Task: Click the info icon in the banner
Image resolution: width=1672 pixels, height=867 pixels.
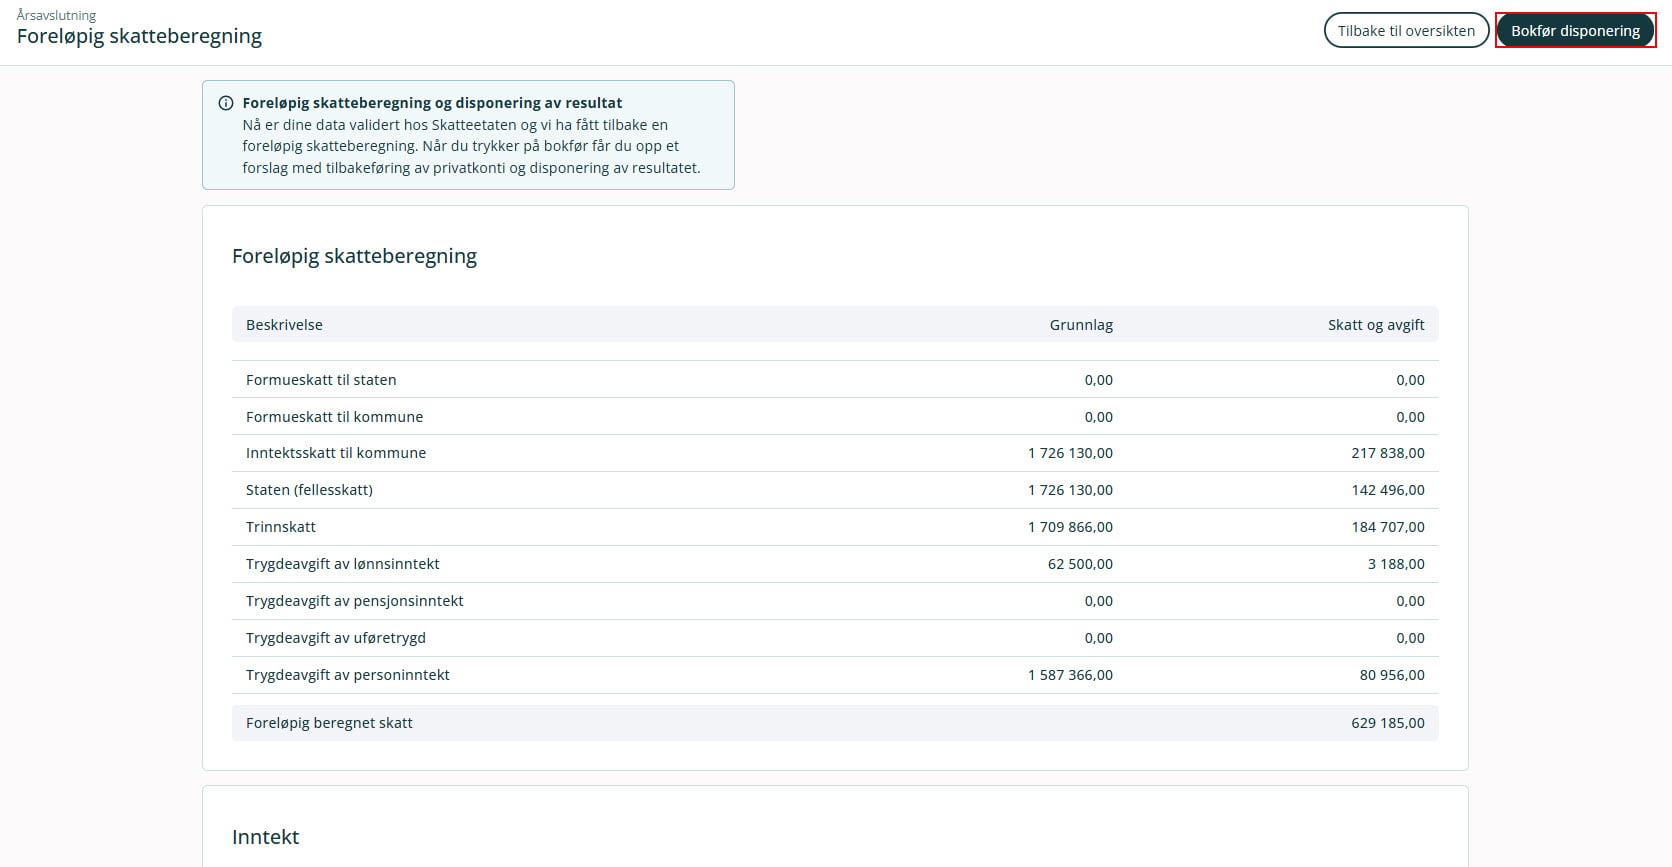Action: click(x=226, y=103)
